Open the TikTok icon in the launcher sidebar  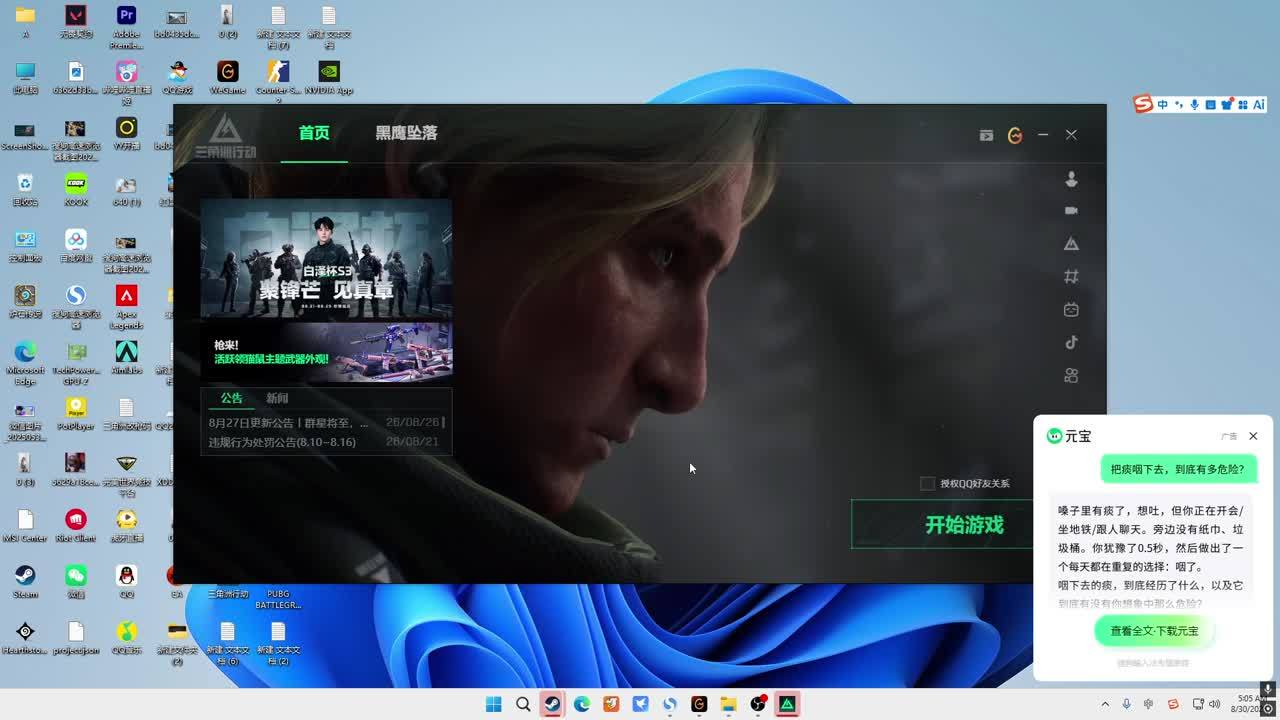1071,342
